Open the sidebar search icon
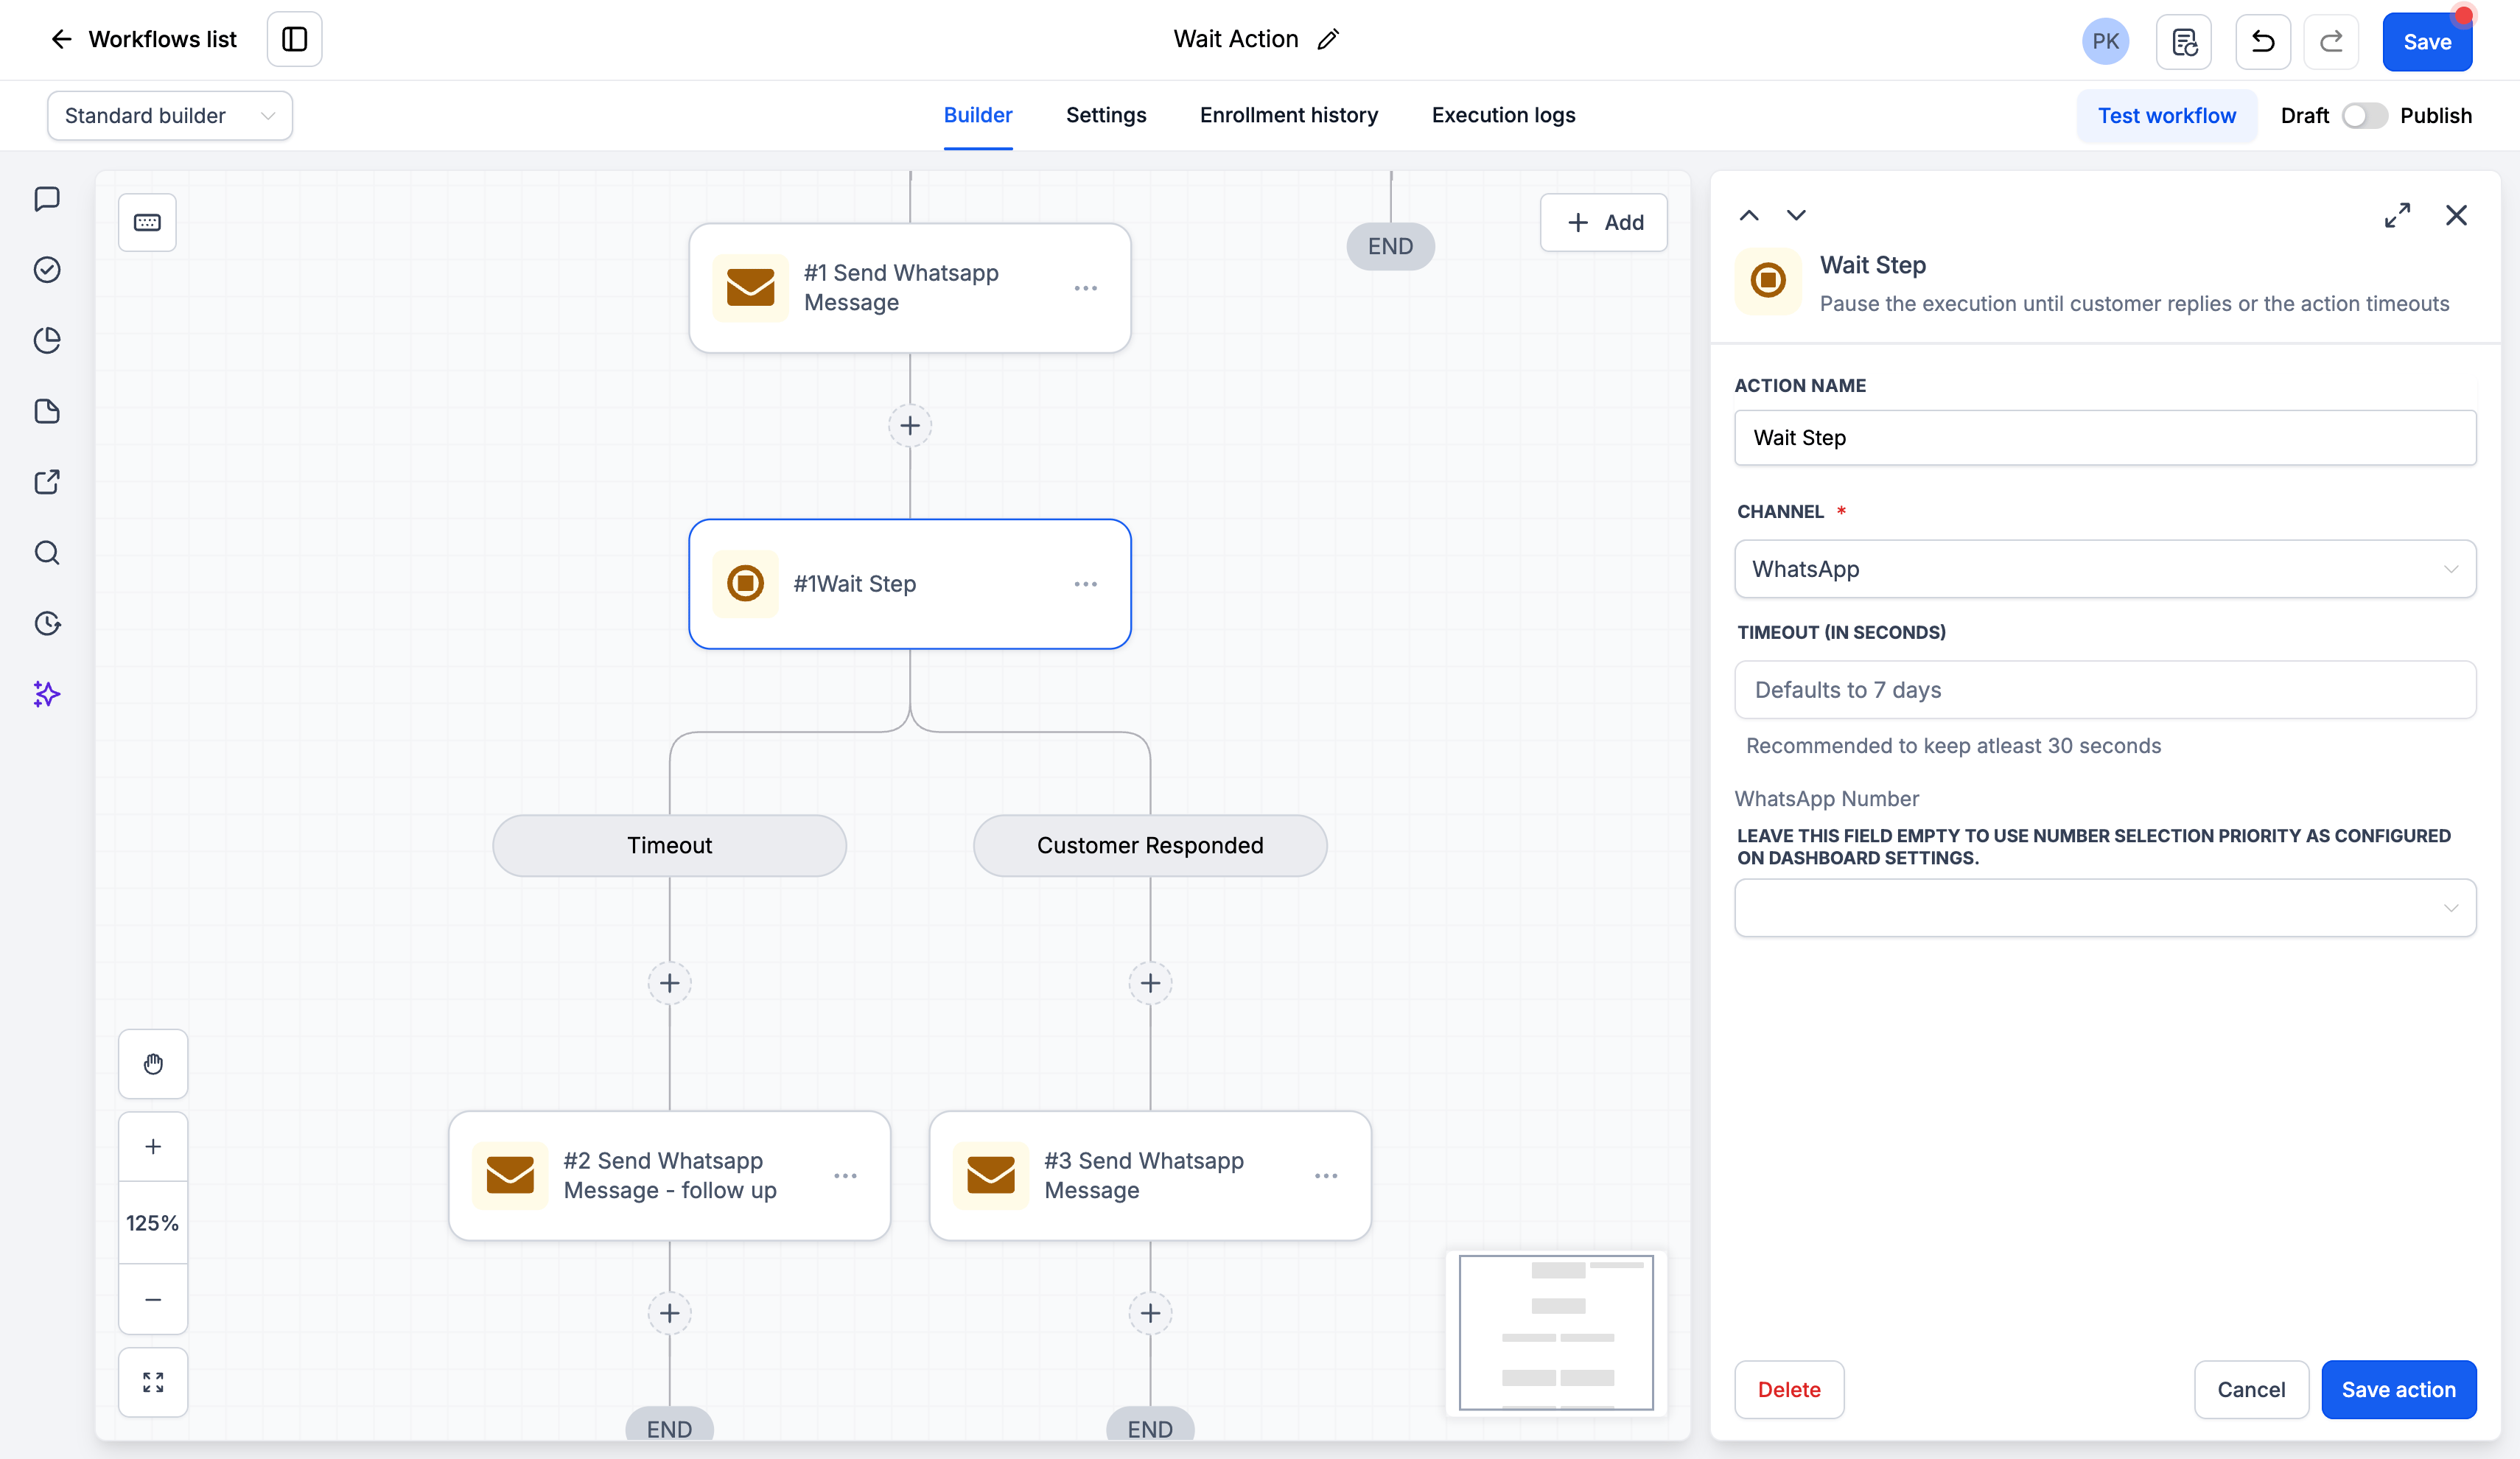Viewport: 2520px width, 1459px height. click(x=47, y=553)
